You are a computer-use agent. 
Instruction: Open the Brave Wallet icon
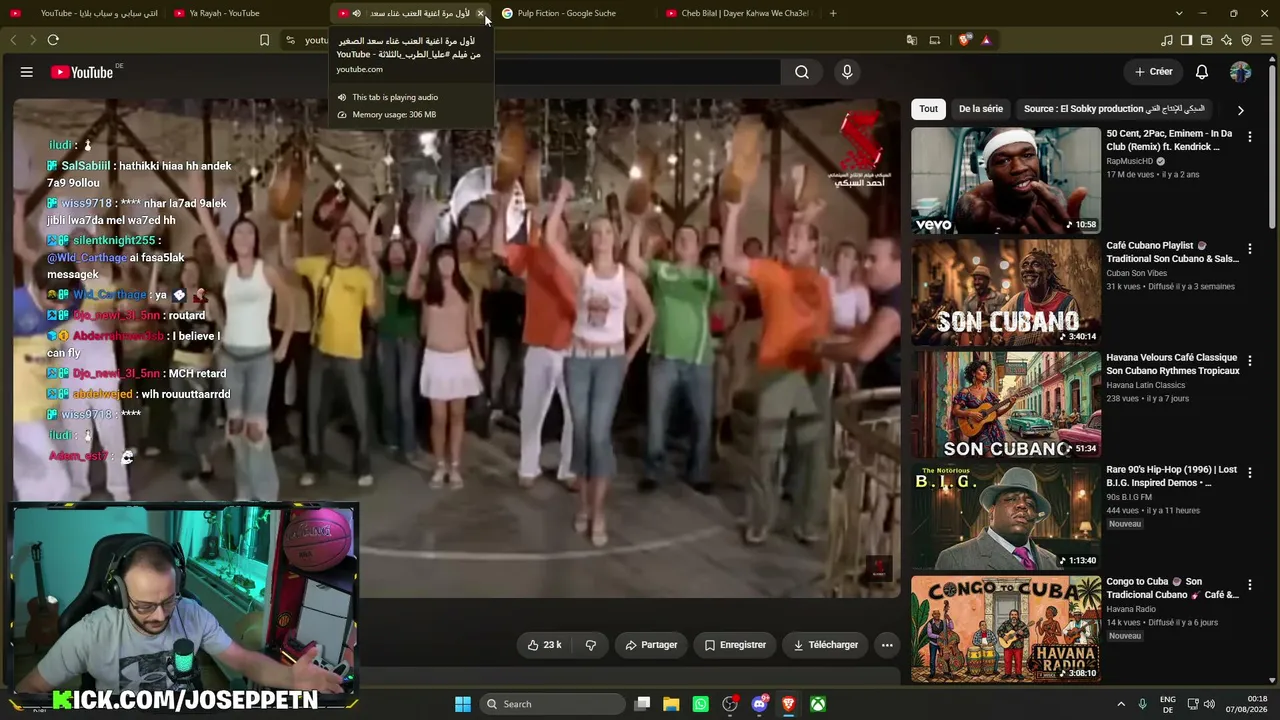(x=1207, y=40)
